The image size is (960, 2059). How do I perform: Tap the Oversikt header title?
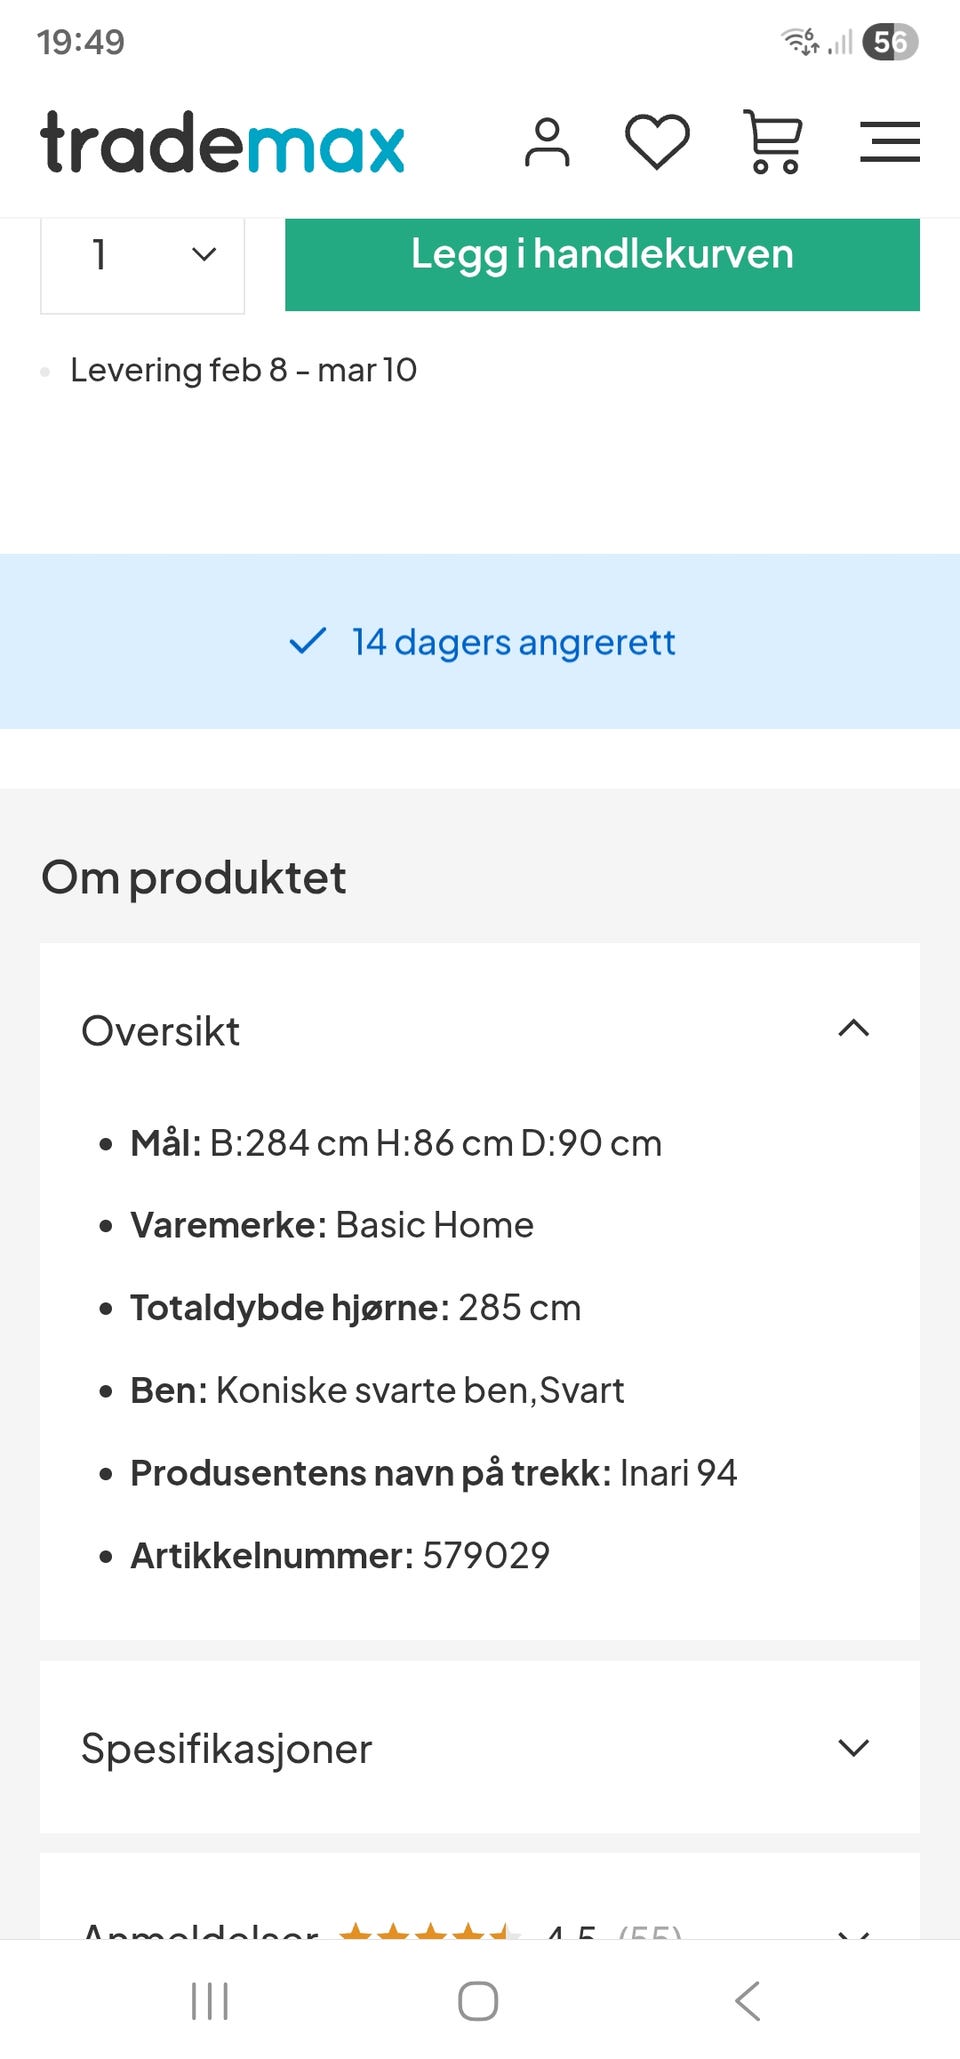[161, 1031]
